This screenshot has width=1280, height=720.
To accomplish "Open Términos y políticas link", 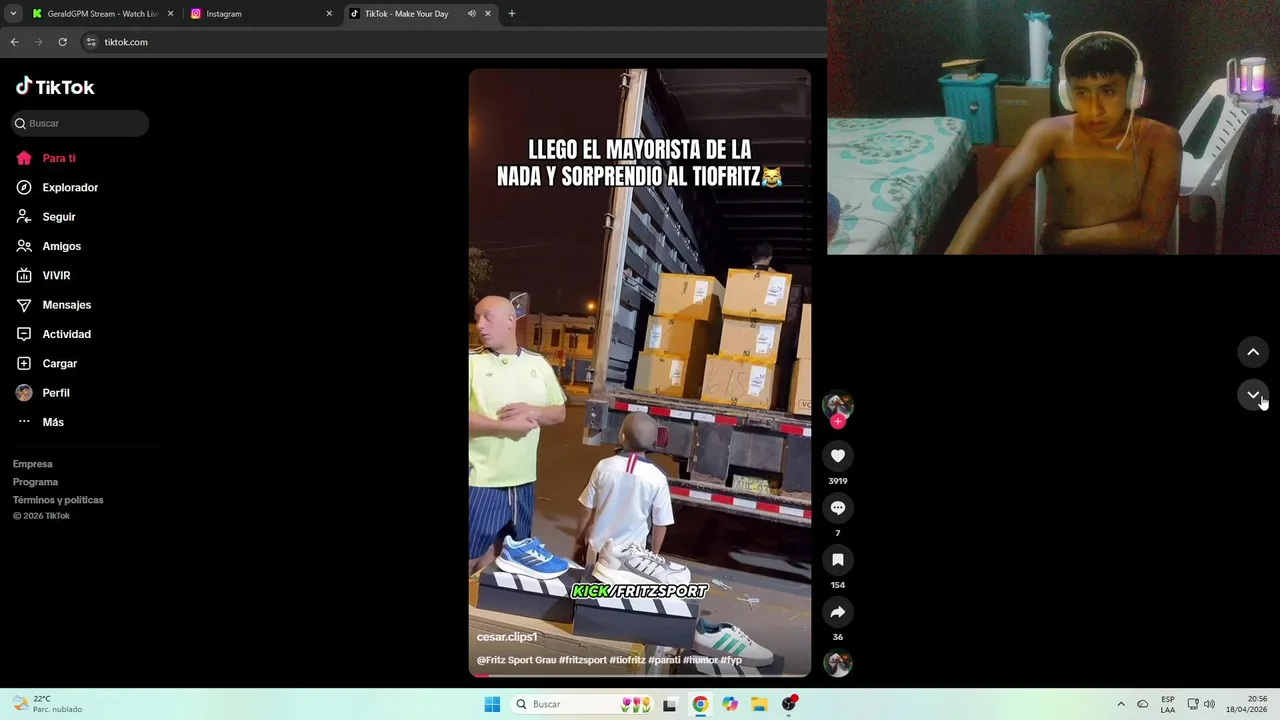I will (58, 500).
